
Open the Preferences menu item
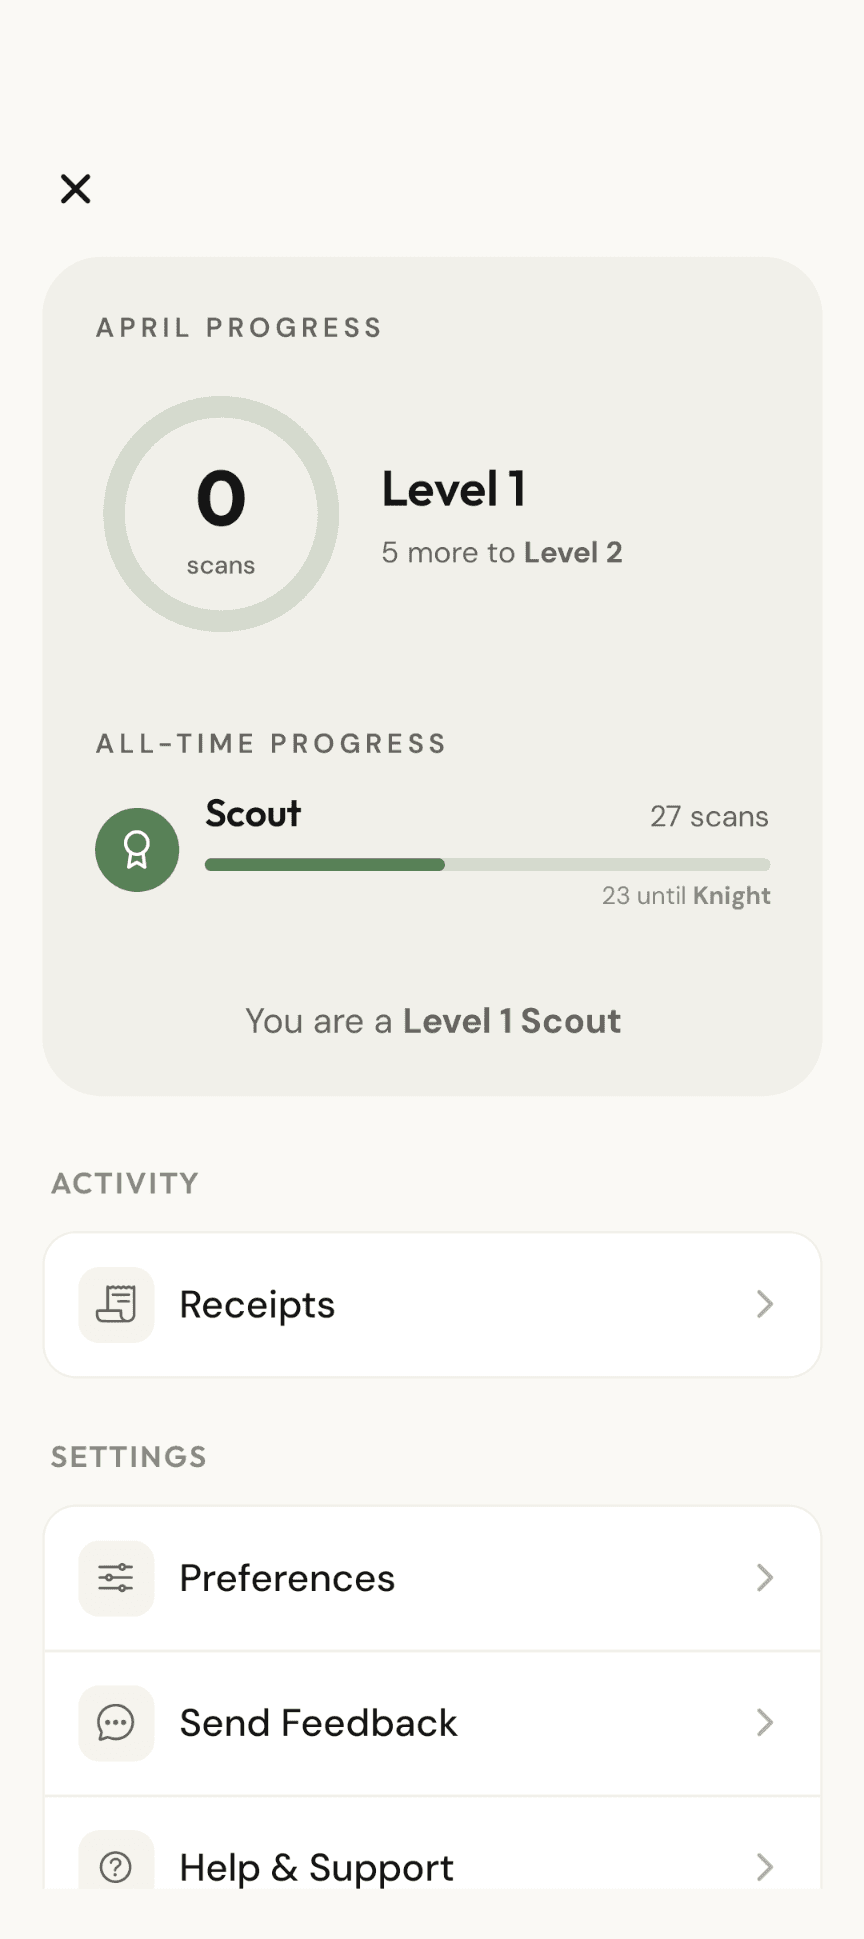tap(287, 1578)
